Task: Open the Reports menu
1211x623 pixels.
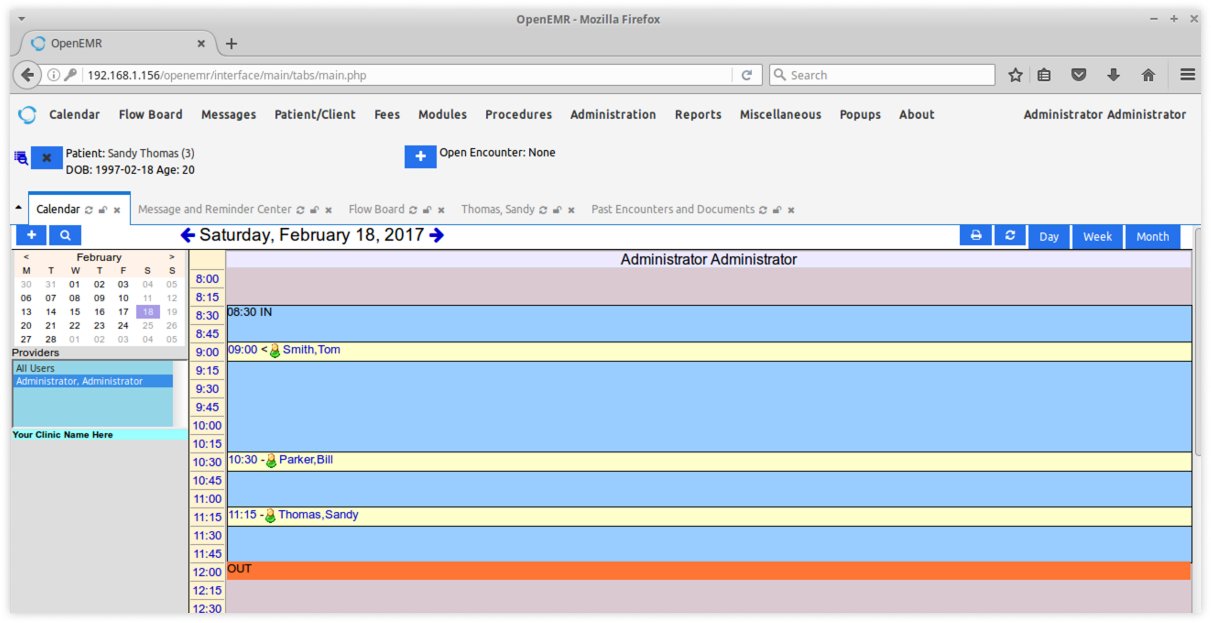Action: coord(697,115)
